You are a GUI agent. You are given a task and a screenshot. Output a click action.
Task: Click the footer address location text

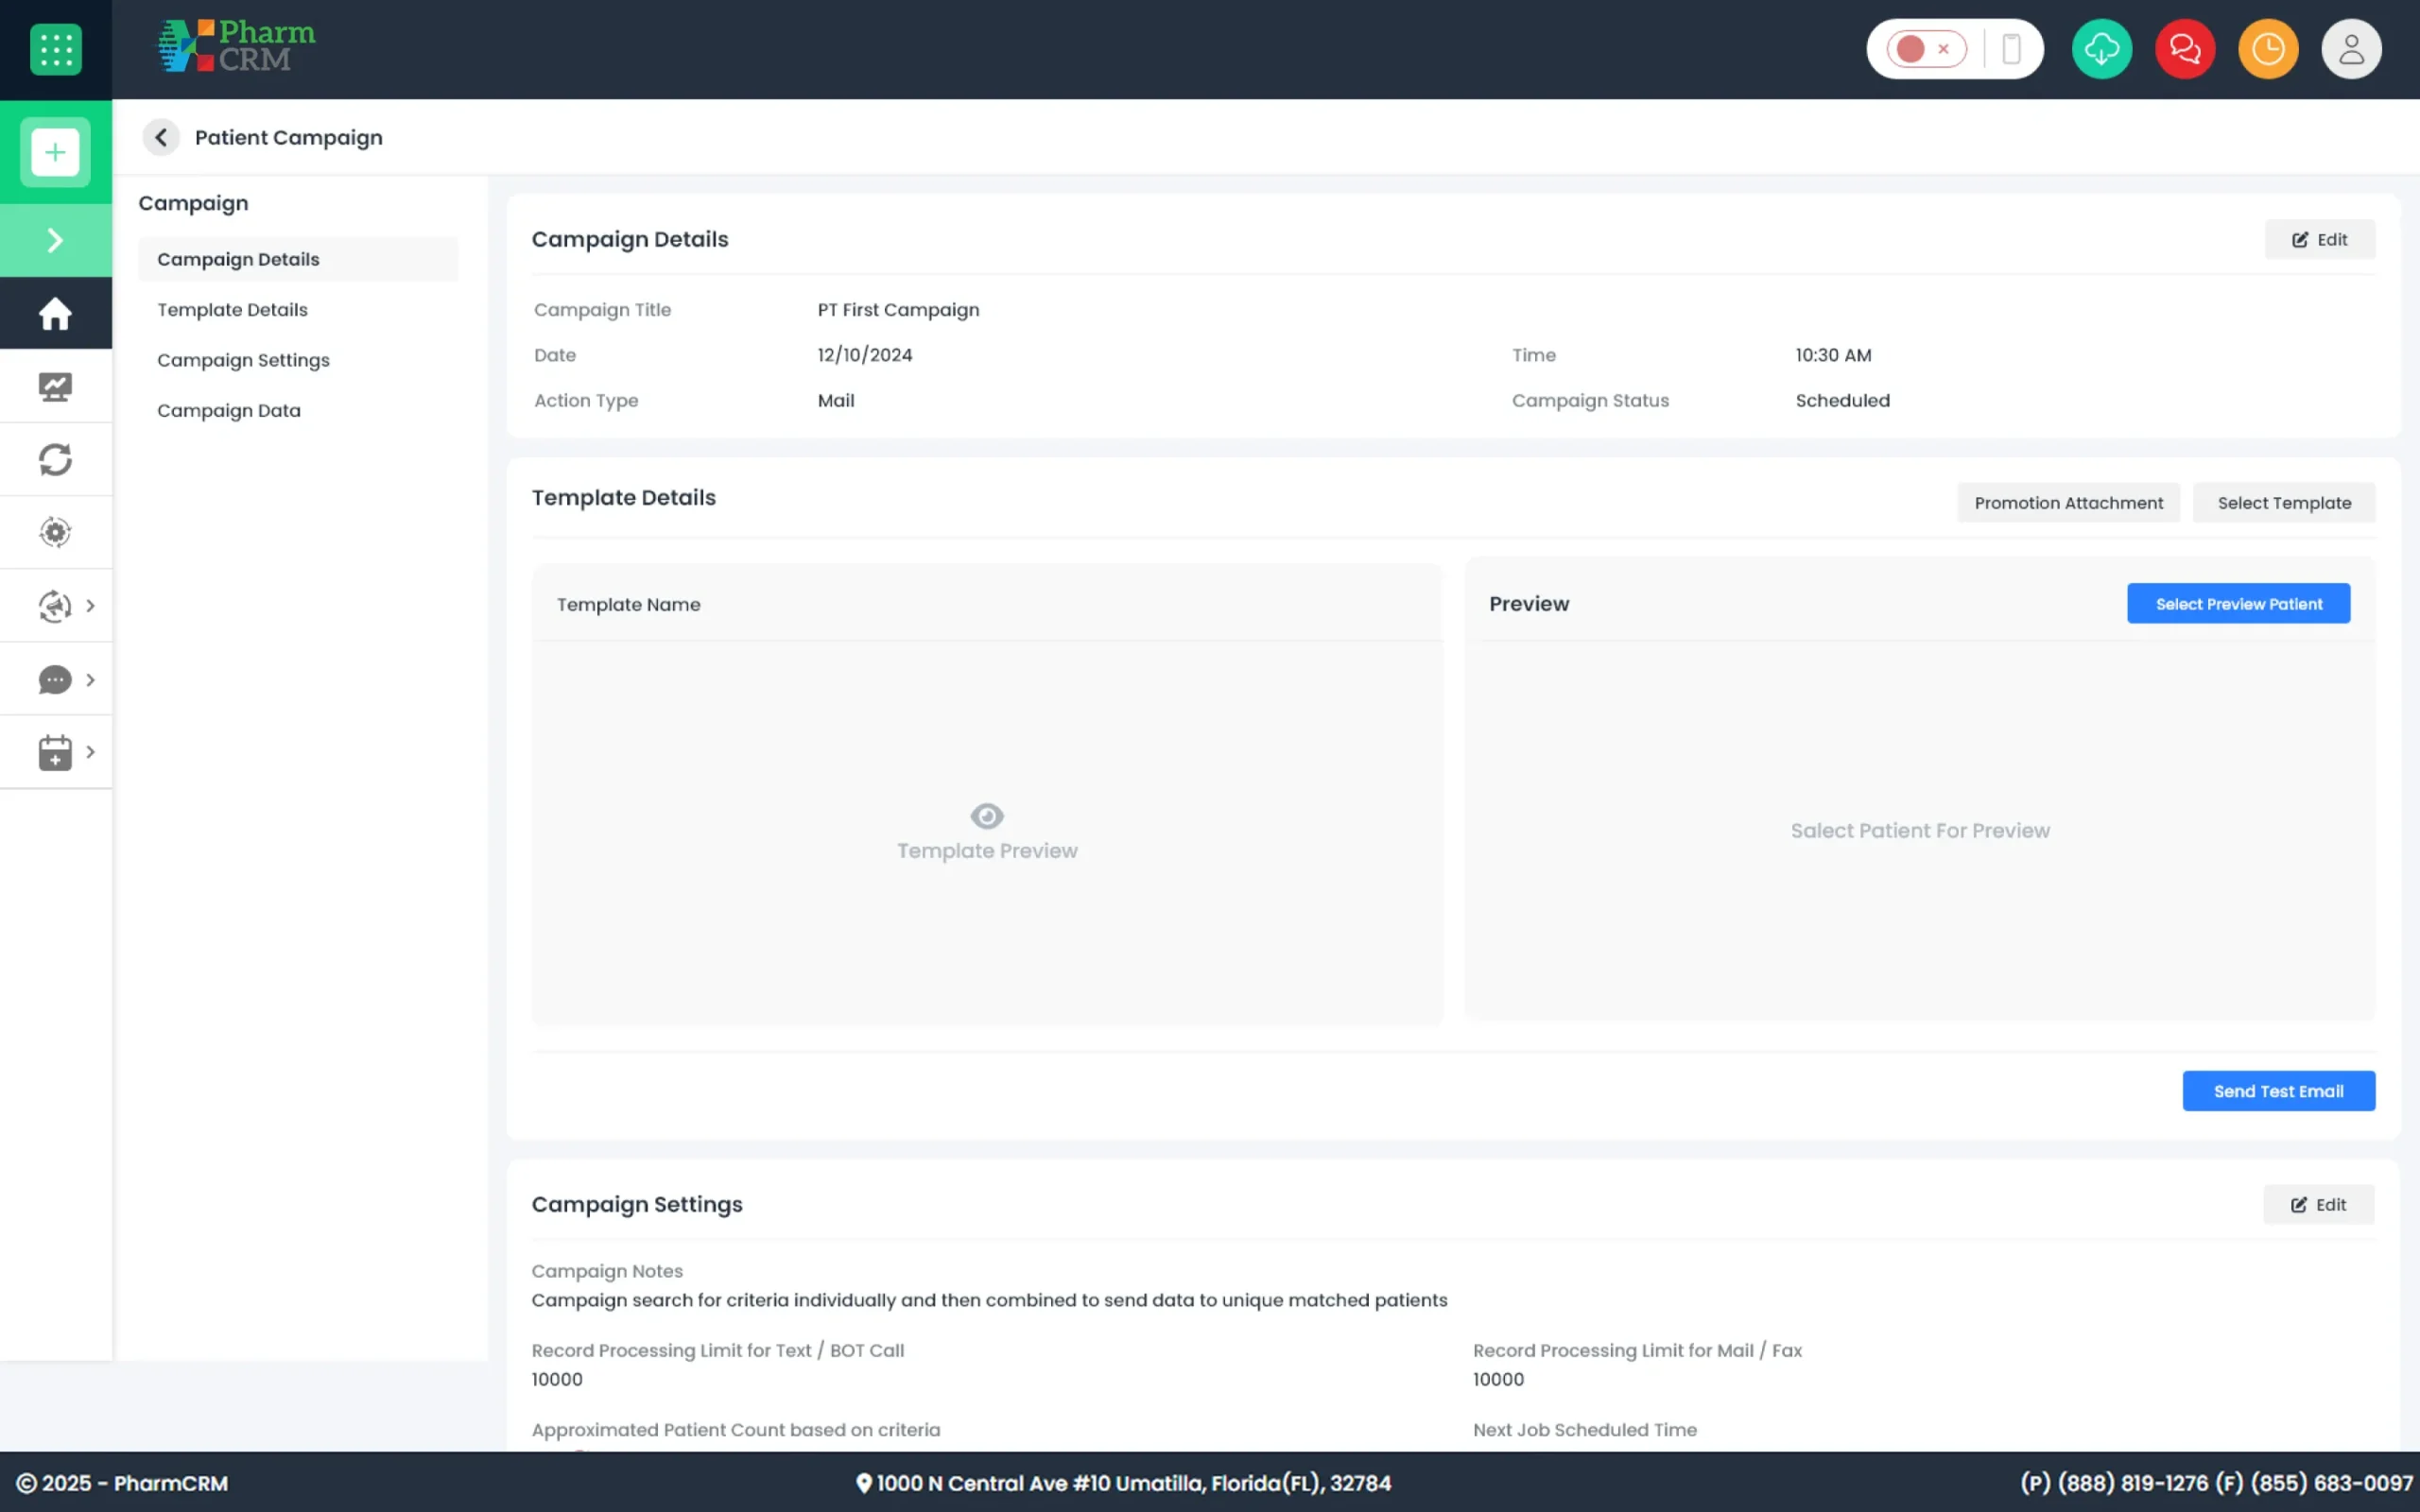1124,1483
